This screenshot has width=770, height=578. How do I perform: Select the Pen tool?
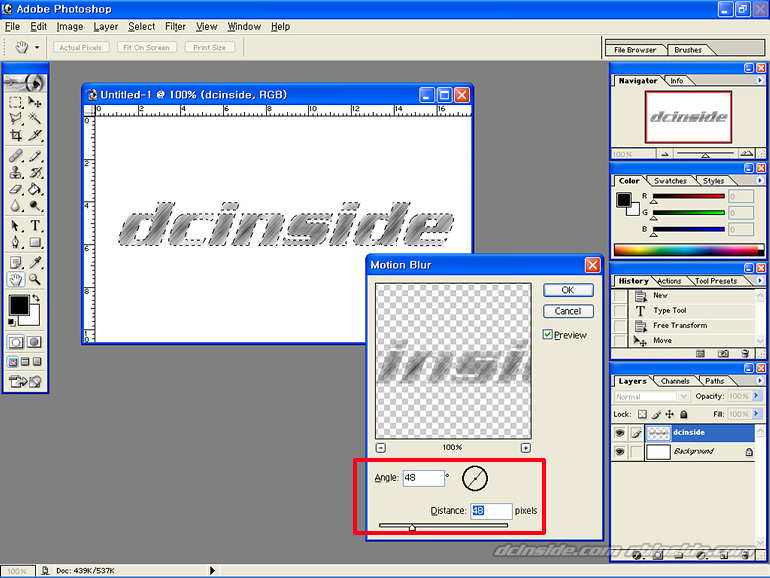16,242
